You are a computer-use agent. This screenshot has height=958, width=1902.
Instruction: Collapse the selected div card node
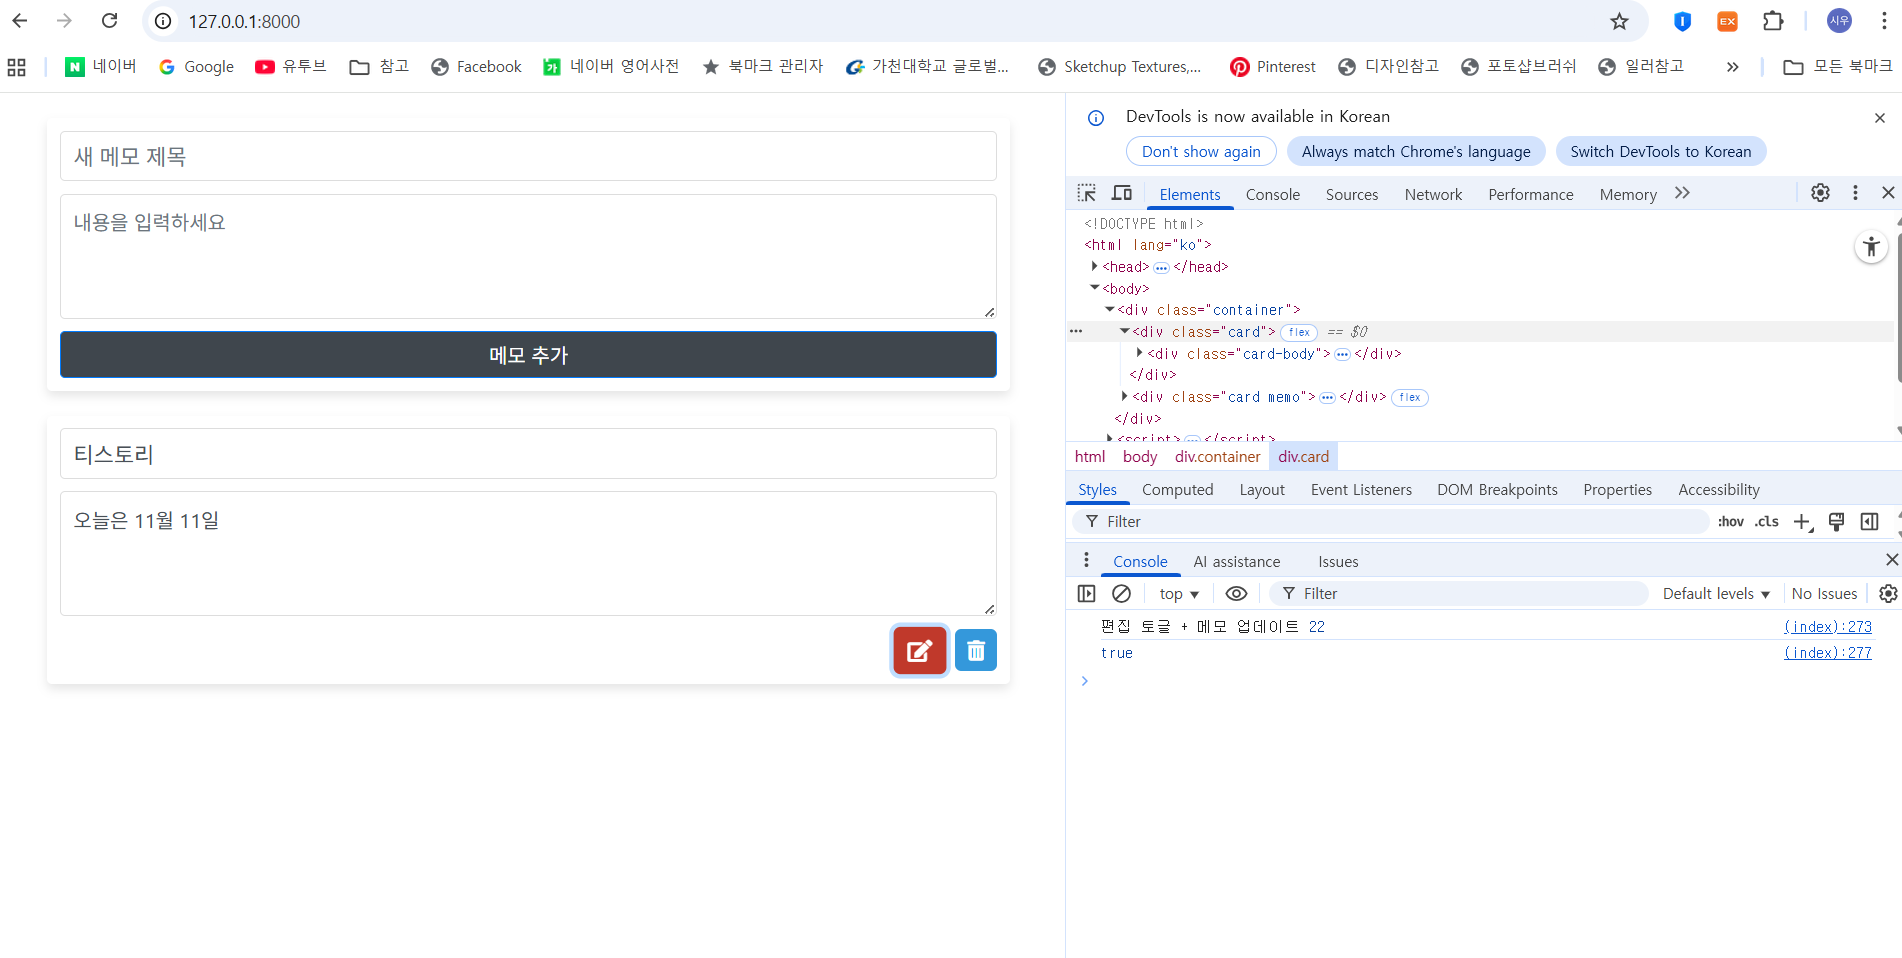[x=1124, y=331]
